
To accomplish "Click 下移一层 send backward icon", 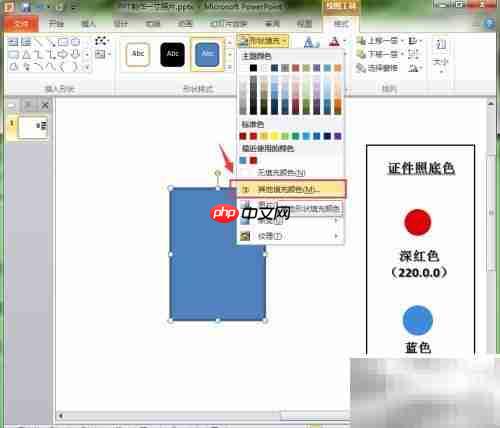I will pos(361,54).
